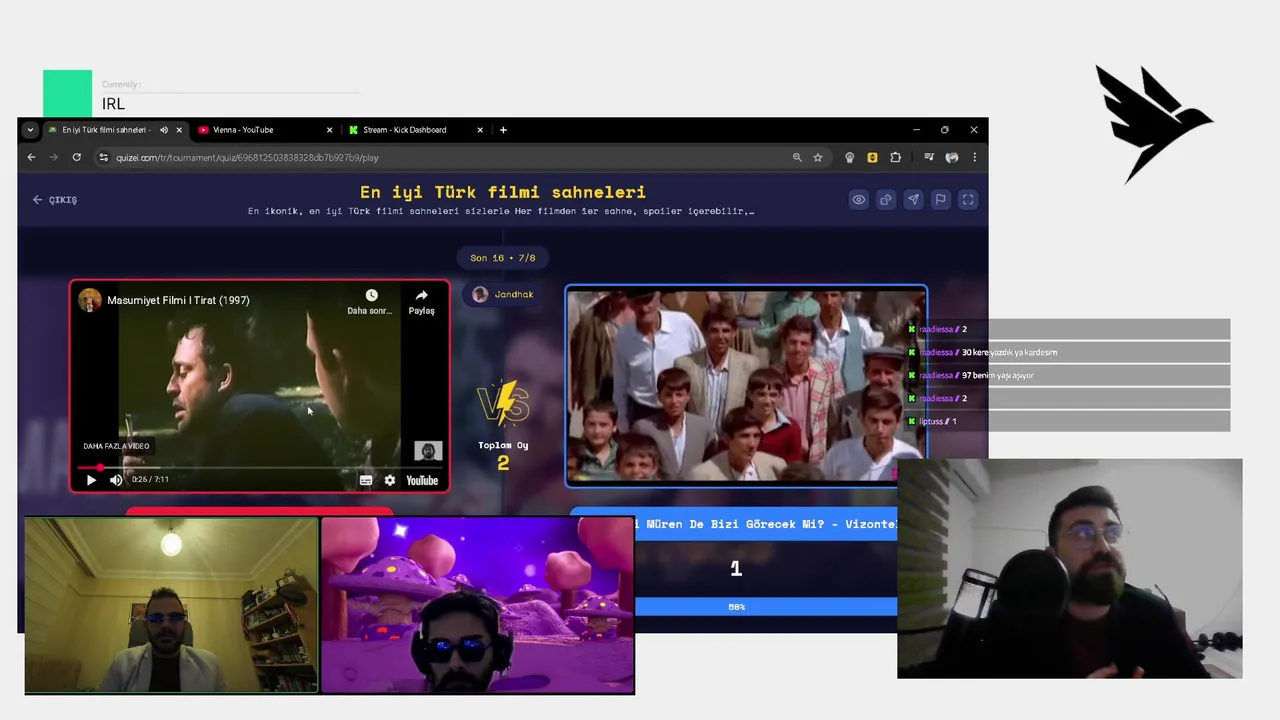Screen dimensions: 1280x720
Task: Click the YouTube logo in player
Action: tap(422, 480)
